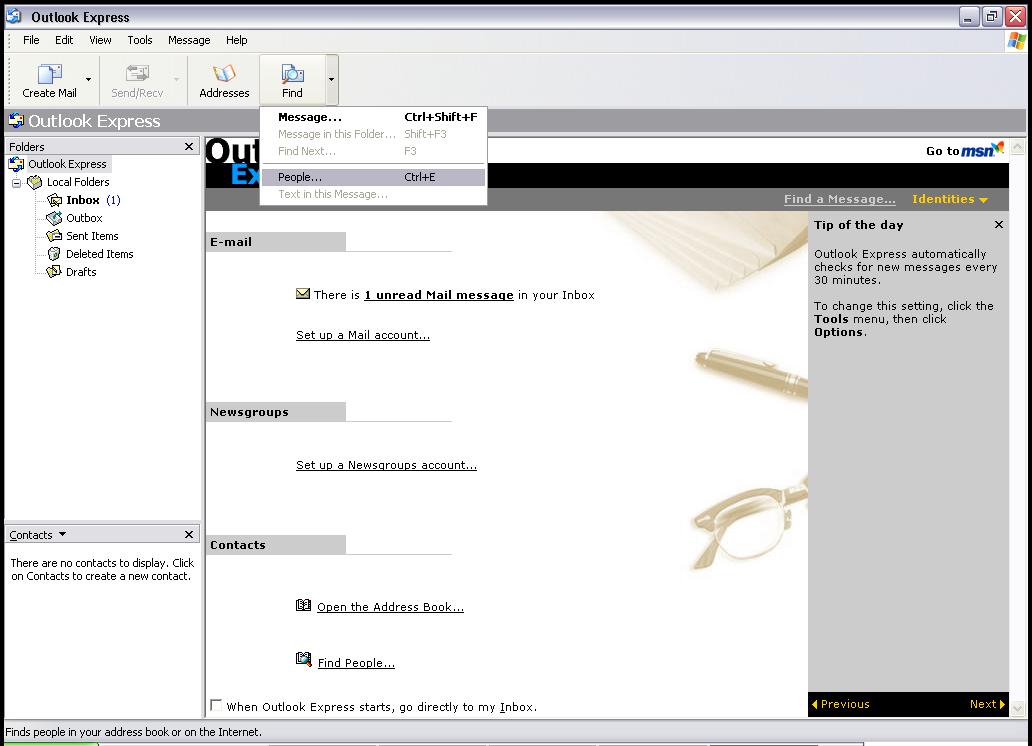
Task: Close the Folders pane
Action: 189,146
